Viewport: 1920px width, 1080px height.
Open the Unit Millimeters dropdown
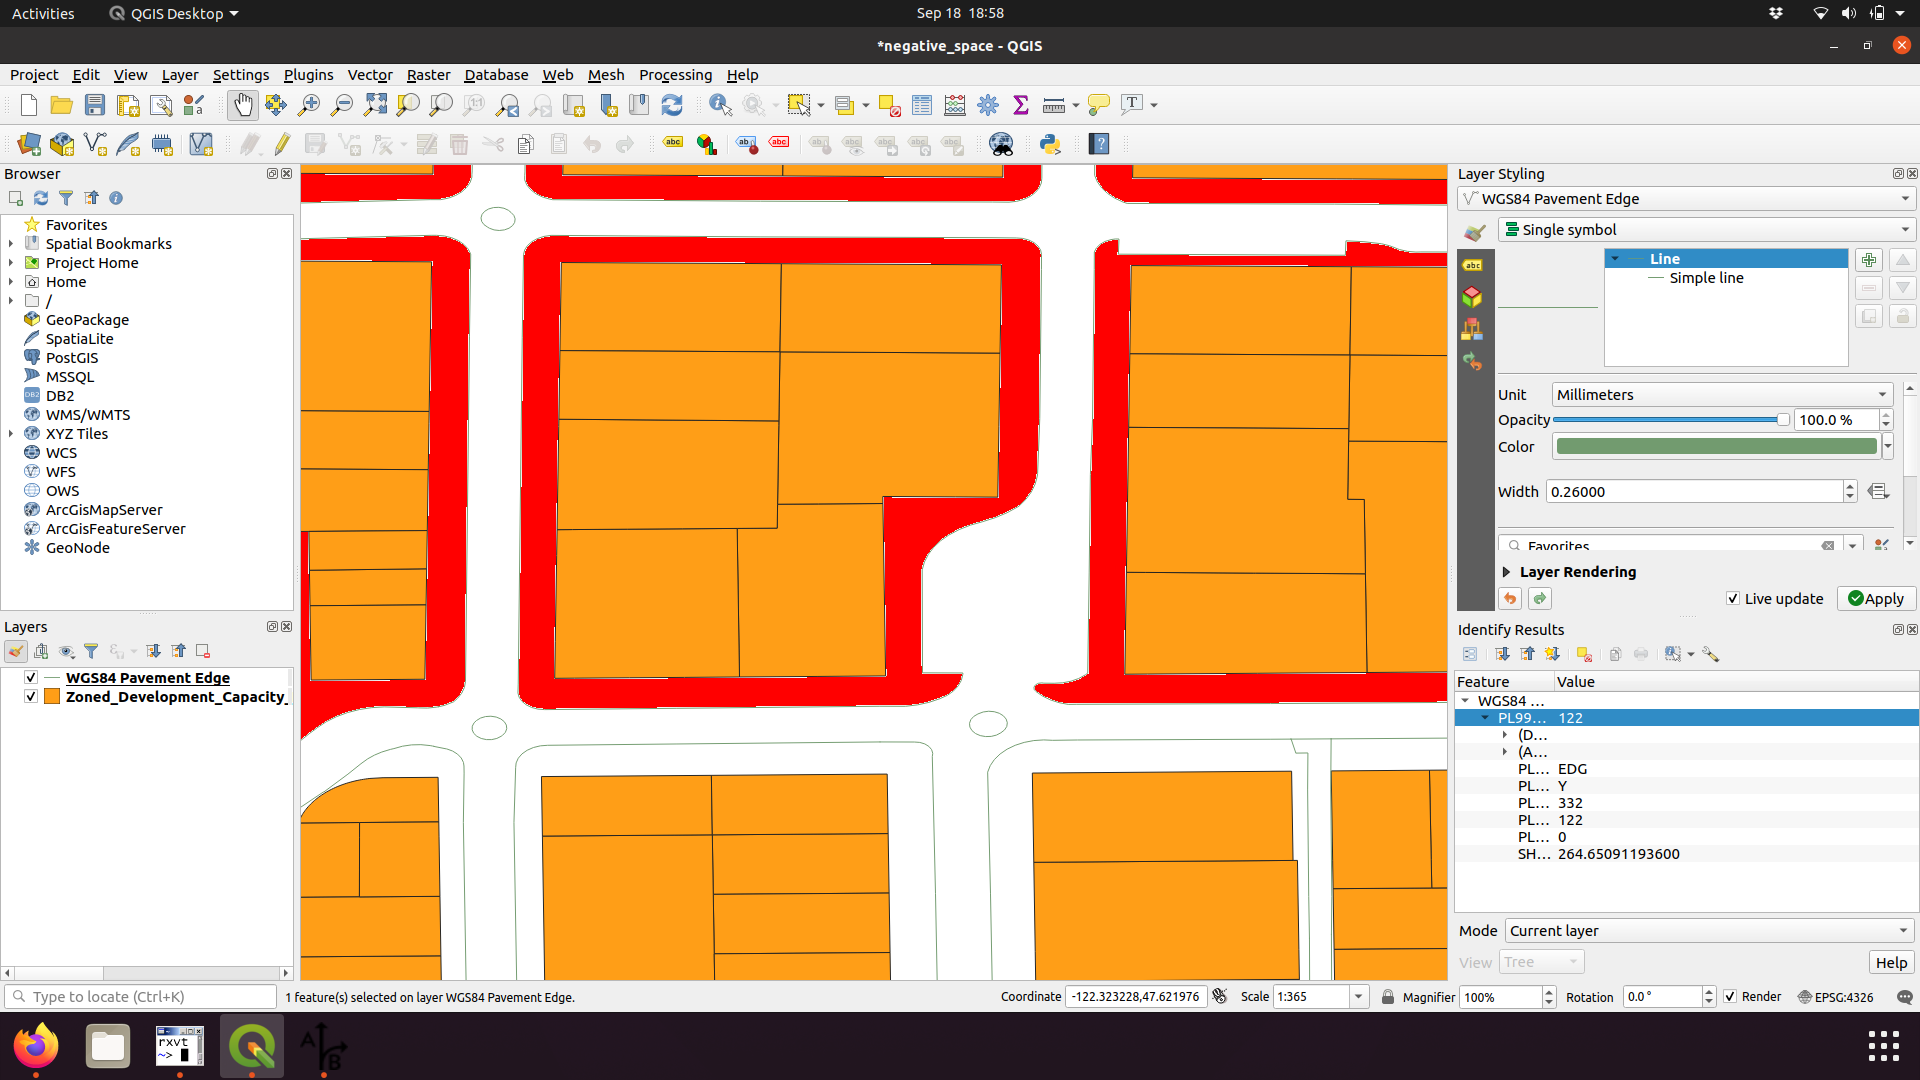[1721, 395]
